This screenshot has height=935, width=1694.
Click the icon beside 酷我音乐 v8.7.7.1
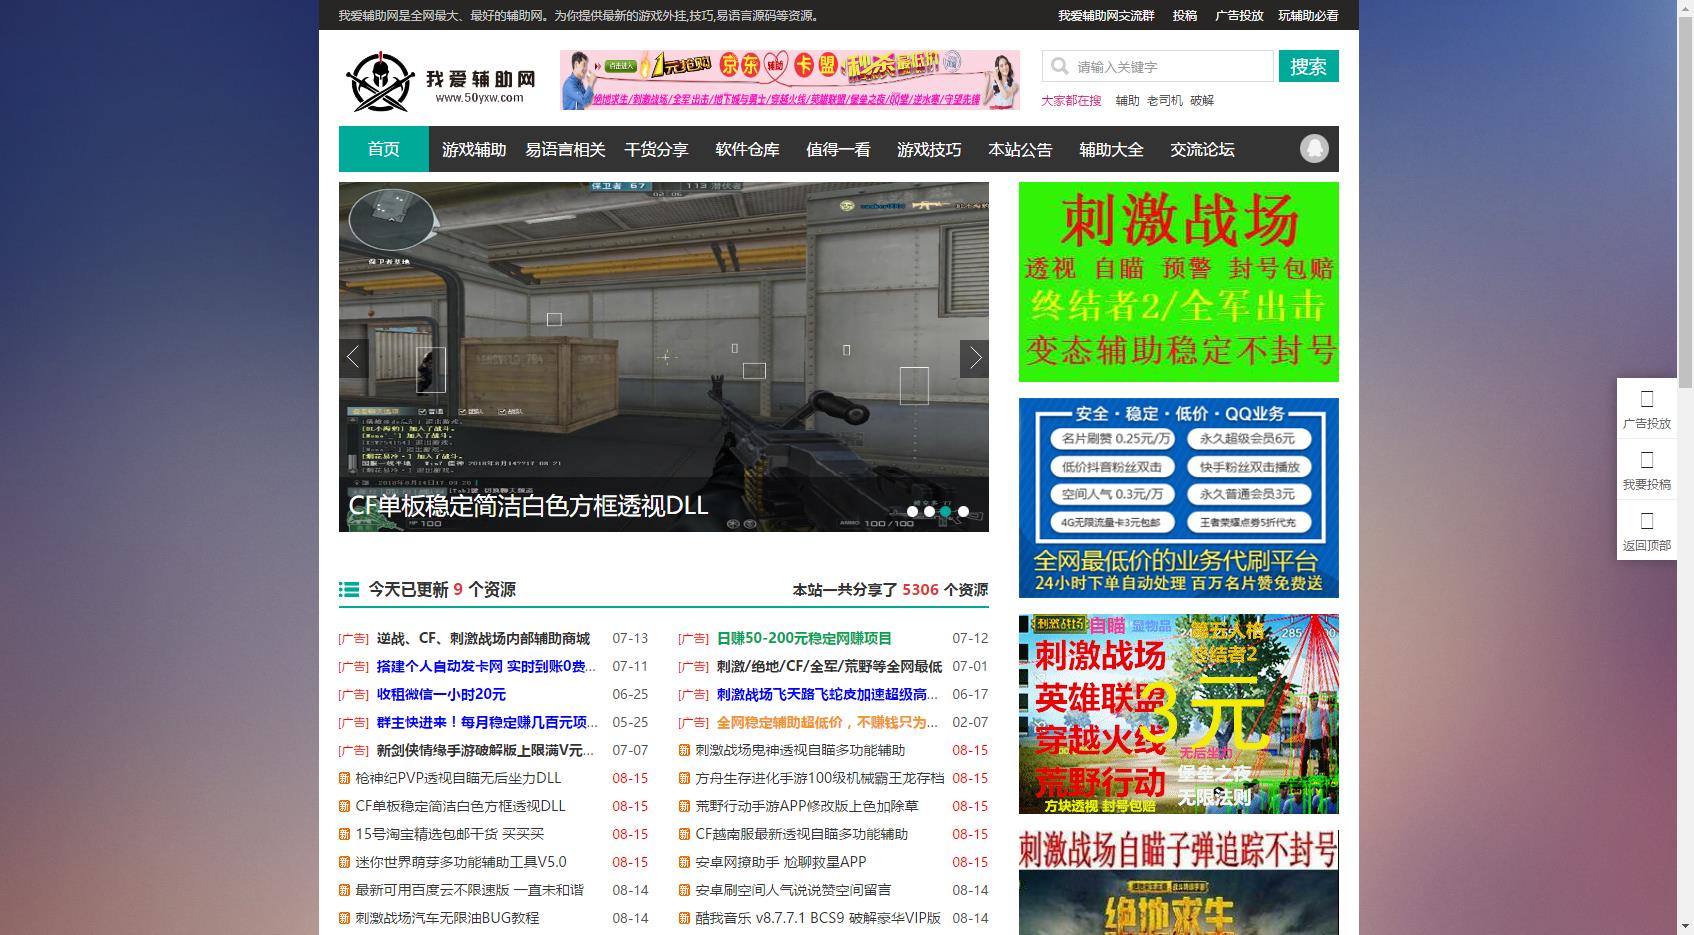[x=685, y=918]
